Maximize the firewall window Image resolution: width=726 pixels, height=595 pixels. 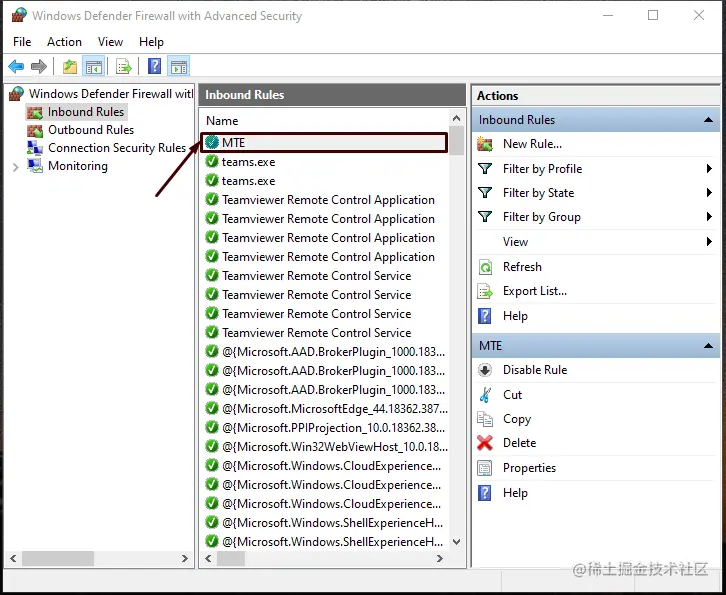[x=653, y=15]
